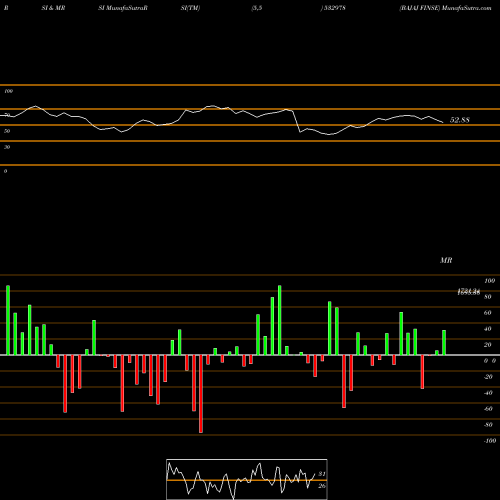Click the MR axis label 40
Image resolution: width=500 pixels, height=500 pixels.
click(x=488, y=329)
